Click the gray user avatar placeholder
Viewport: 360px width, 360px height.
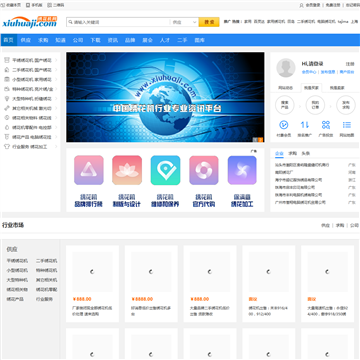[286, 68]
